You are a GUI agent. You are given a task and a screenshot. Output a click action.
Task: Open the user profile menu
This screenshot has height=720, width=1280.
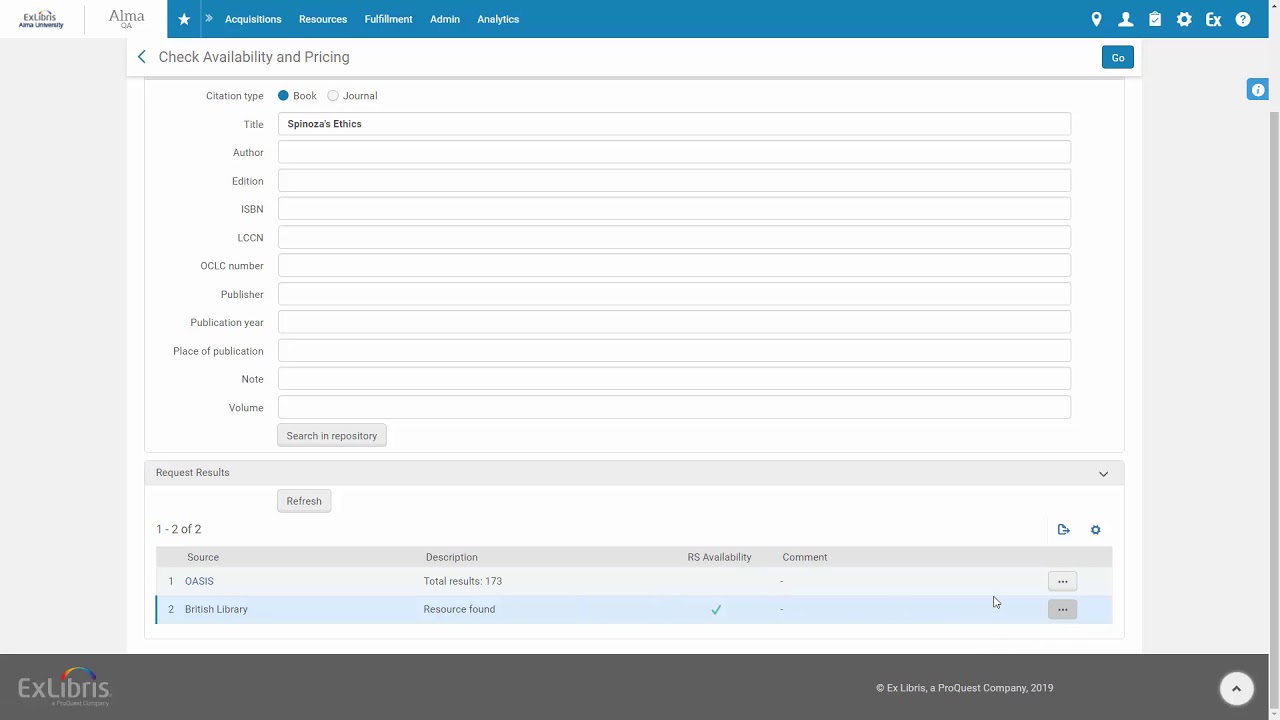(x=1126, y=19)
